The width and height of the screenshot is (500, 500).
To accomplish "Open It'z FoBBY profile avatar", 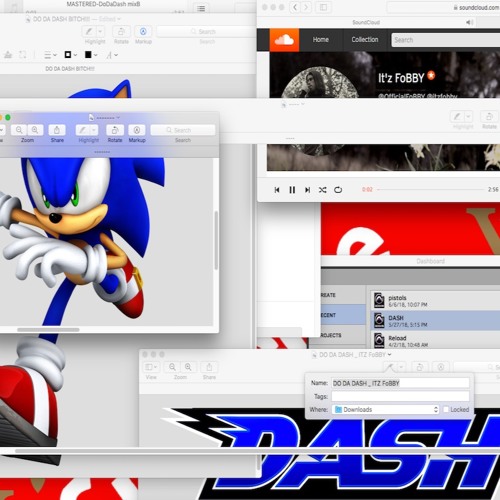I will tap(320, 83).
